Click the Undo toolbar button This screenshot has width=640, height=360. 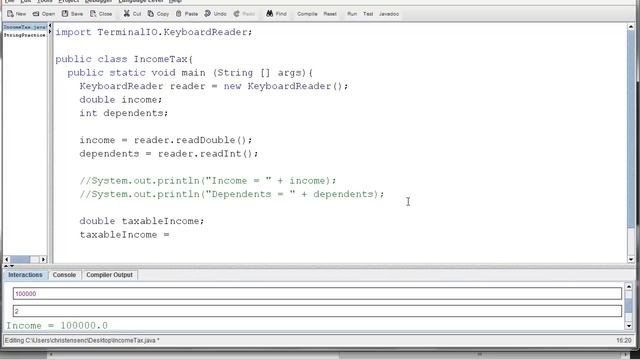coord(215,14)
